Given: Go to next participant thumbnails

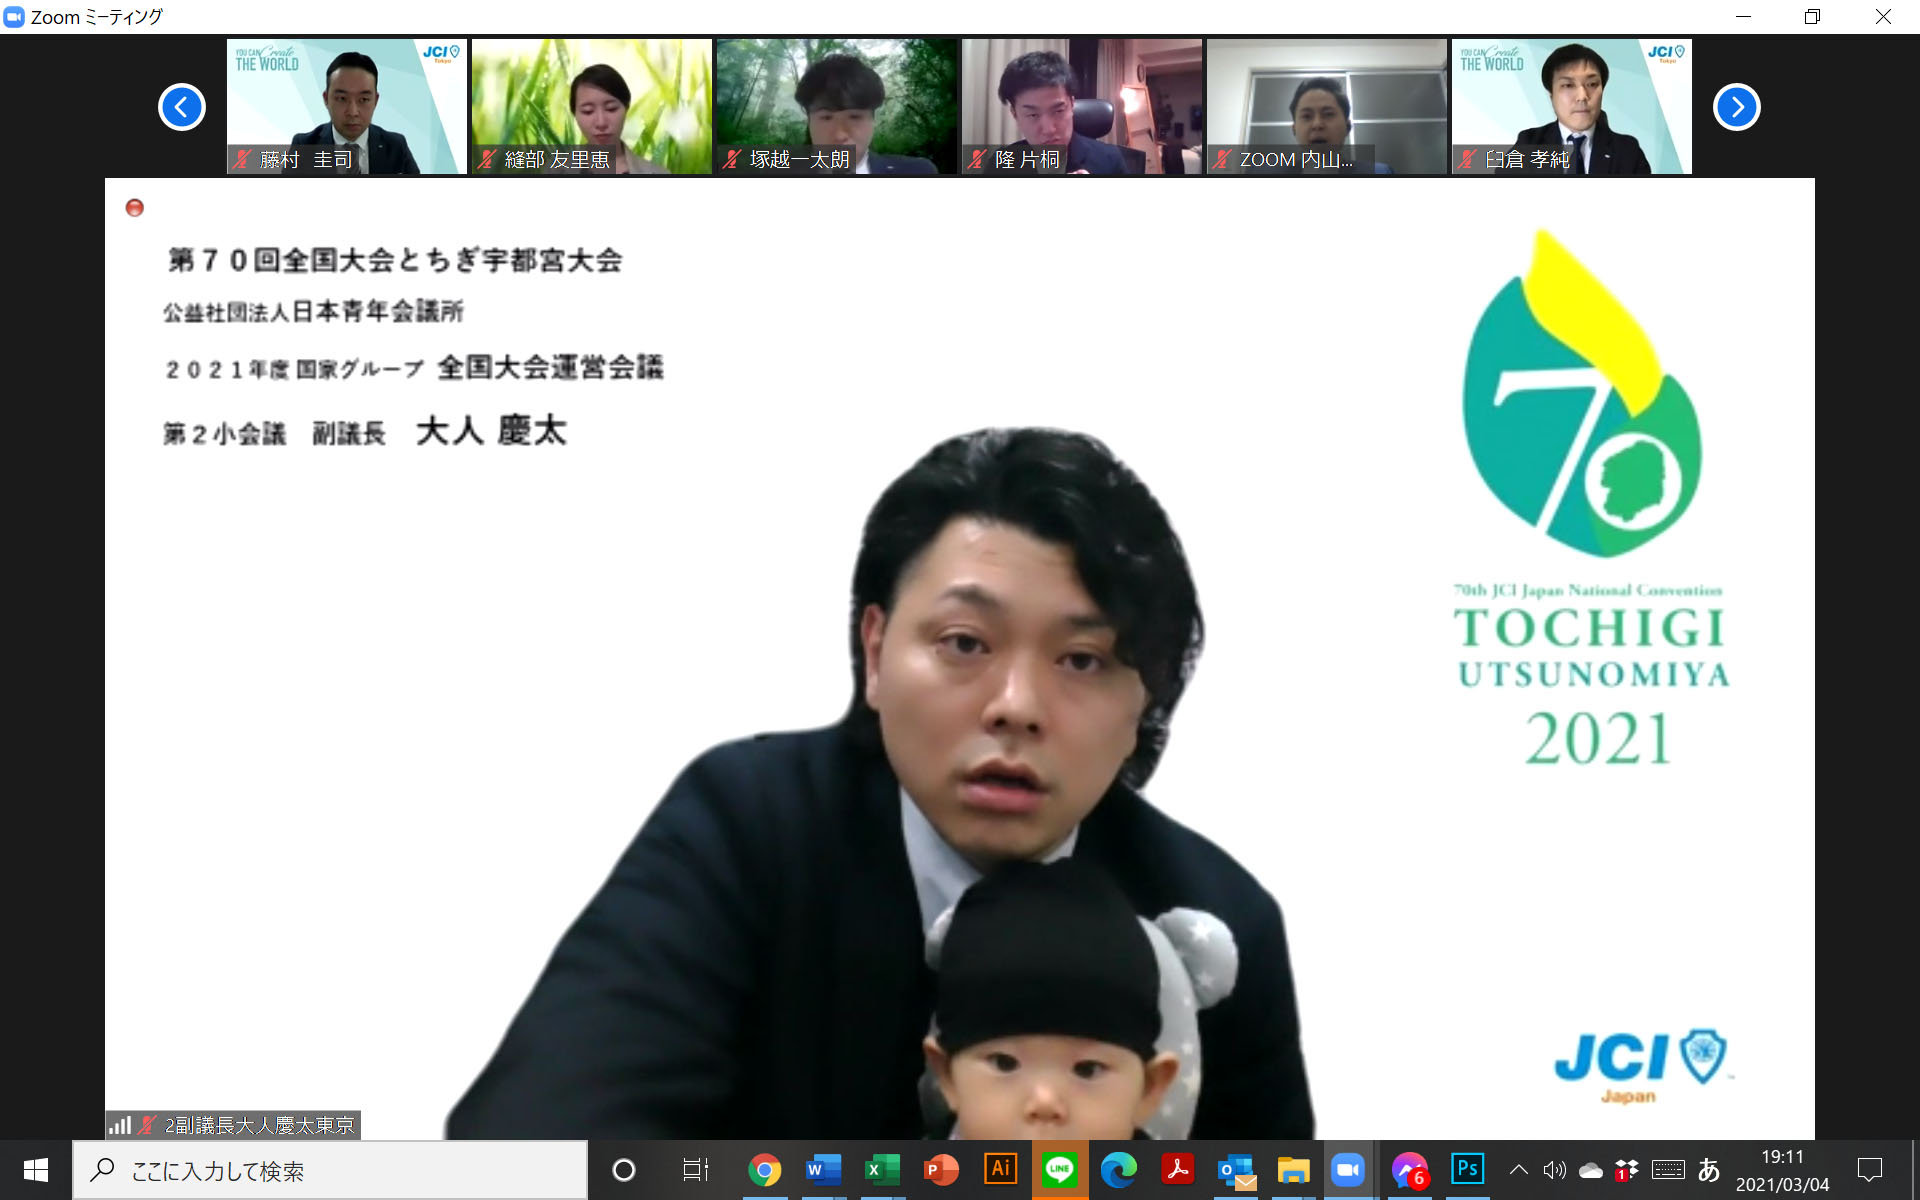Looking at the screenshot, I should (1736, 107).
